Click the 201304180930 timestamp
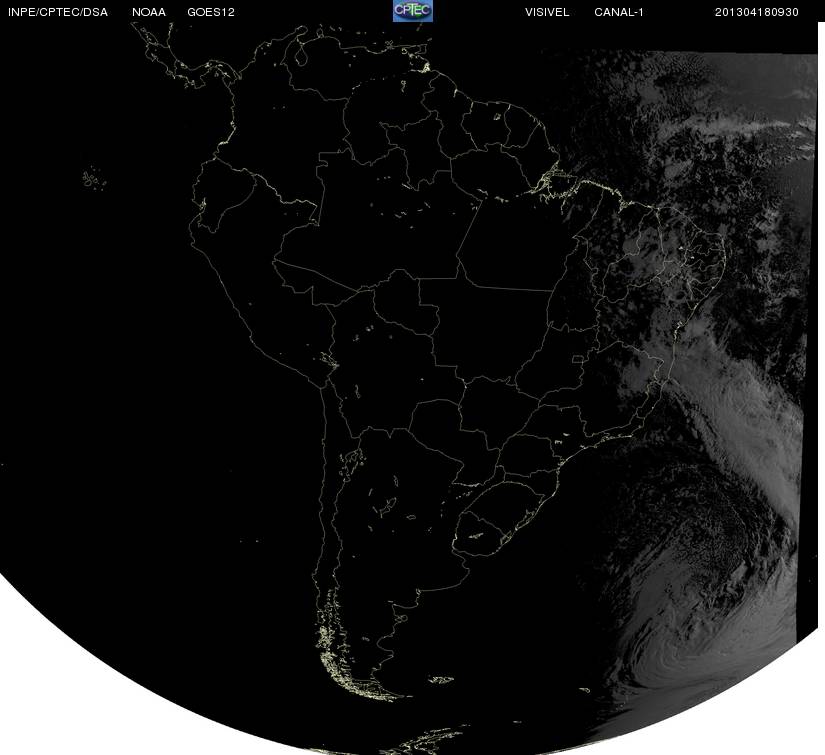 (x=757, y=12)
